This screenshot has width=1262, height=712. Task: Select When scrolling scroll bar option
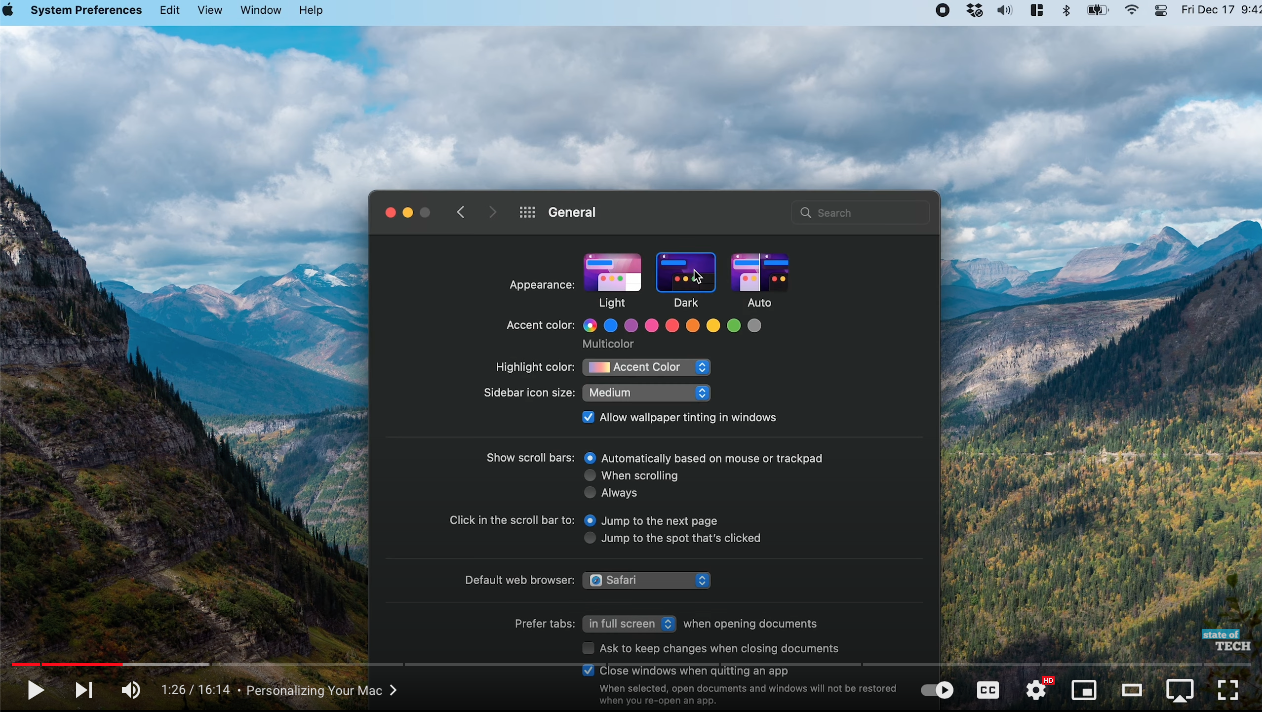click(590, 475)
